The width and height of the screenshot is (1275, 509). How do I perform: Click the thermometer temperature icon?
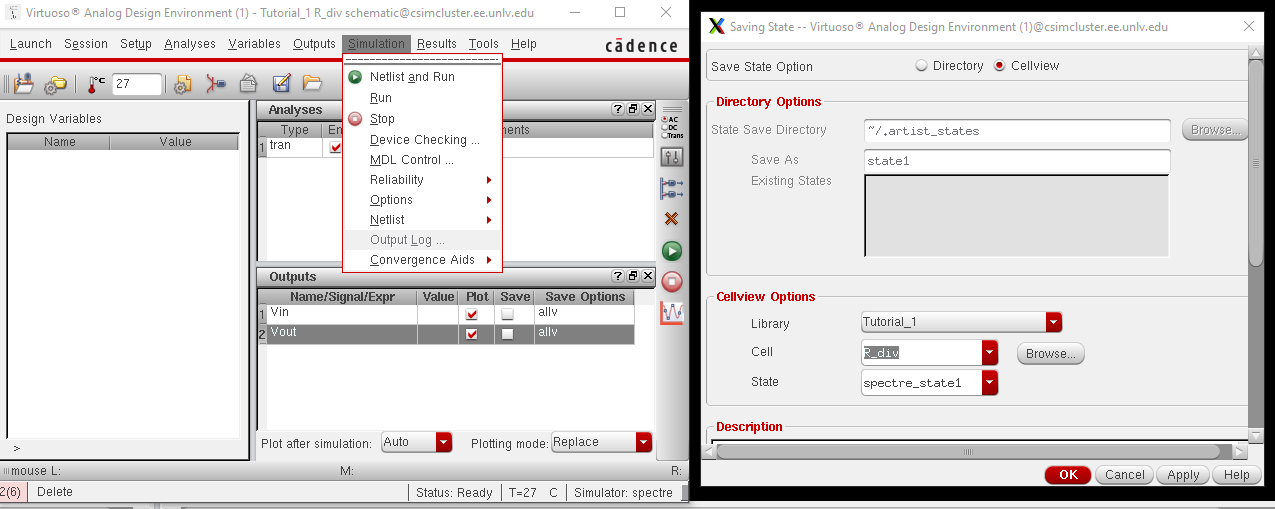[97, 84]
